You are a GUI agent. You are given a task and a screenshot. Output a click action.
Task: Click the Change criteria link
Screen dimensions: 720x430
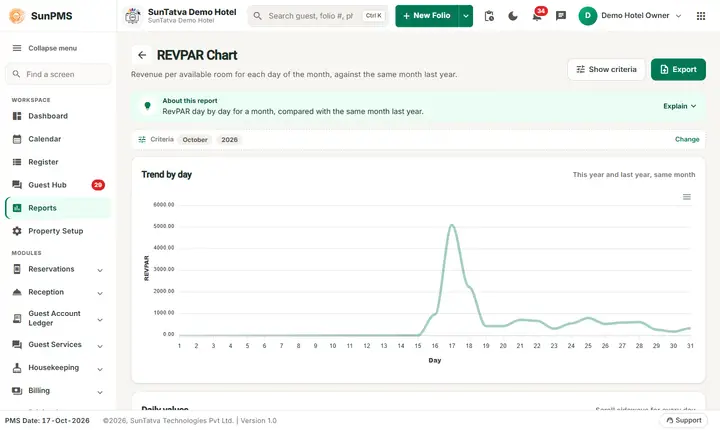coord(687,139)
